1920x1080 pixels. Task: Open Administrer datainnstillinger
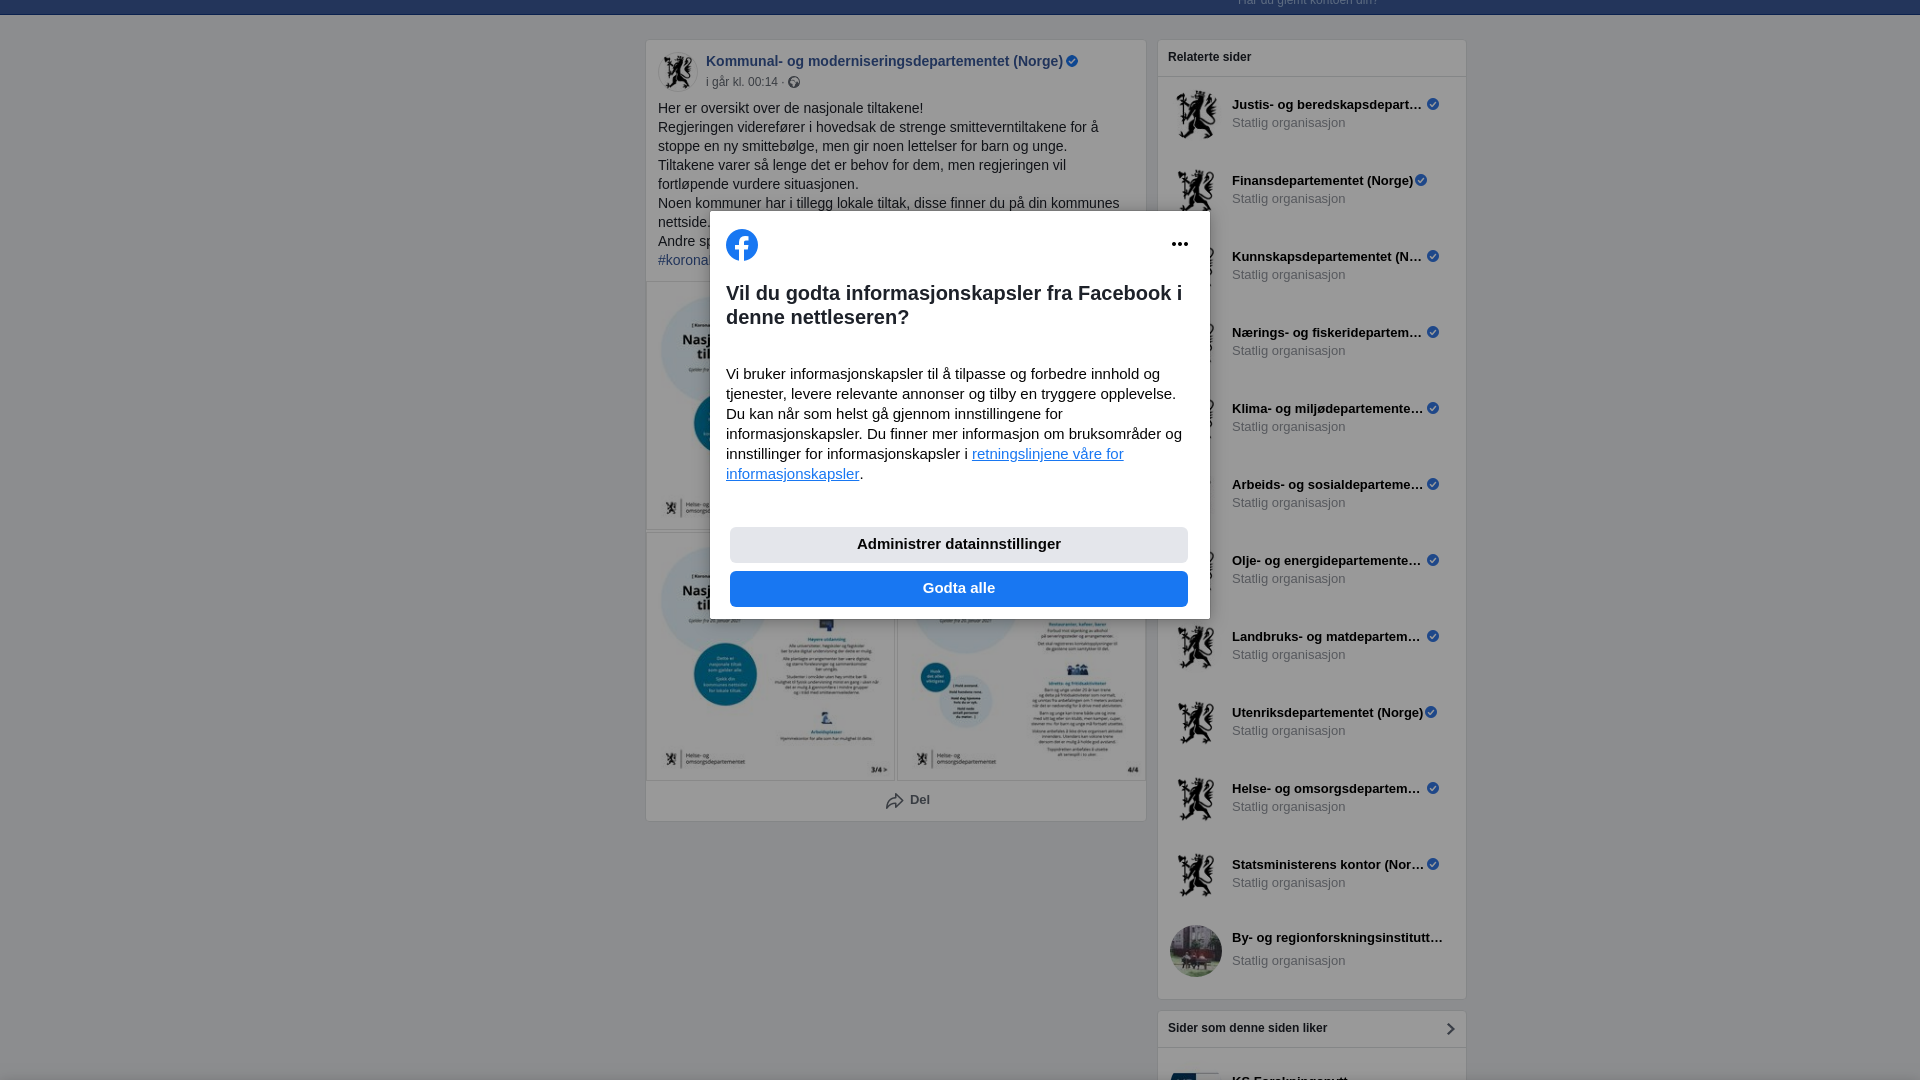point(959,545)
